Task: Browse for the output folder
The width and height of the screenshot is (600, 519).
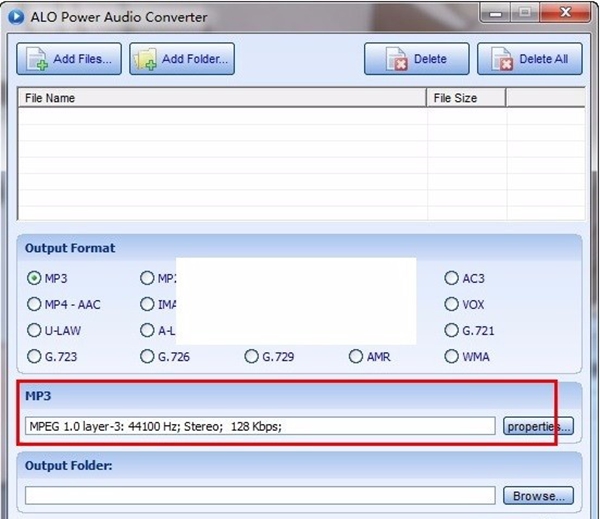Action: [x=538, y=496]
